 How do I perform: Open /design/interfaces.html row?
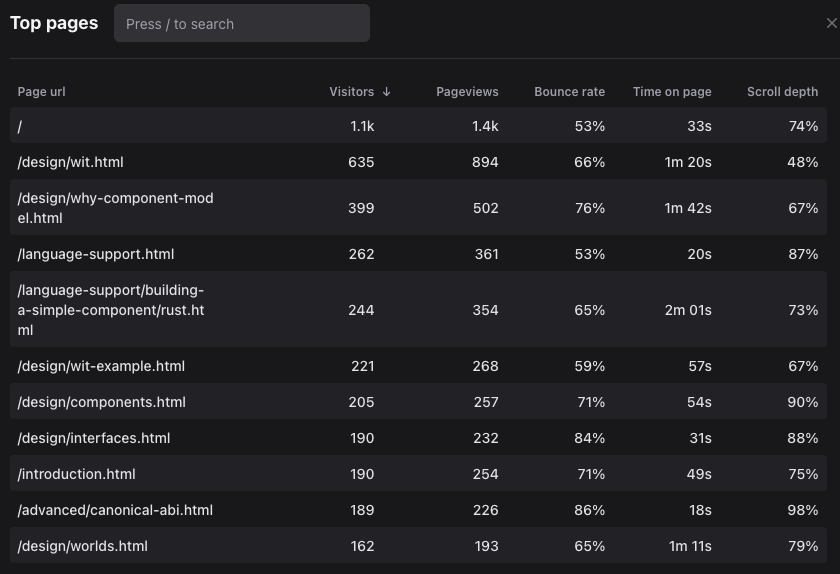94,438
